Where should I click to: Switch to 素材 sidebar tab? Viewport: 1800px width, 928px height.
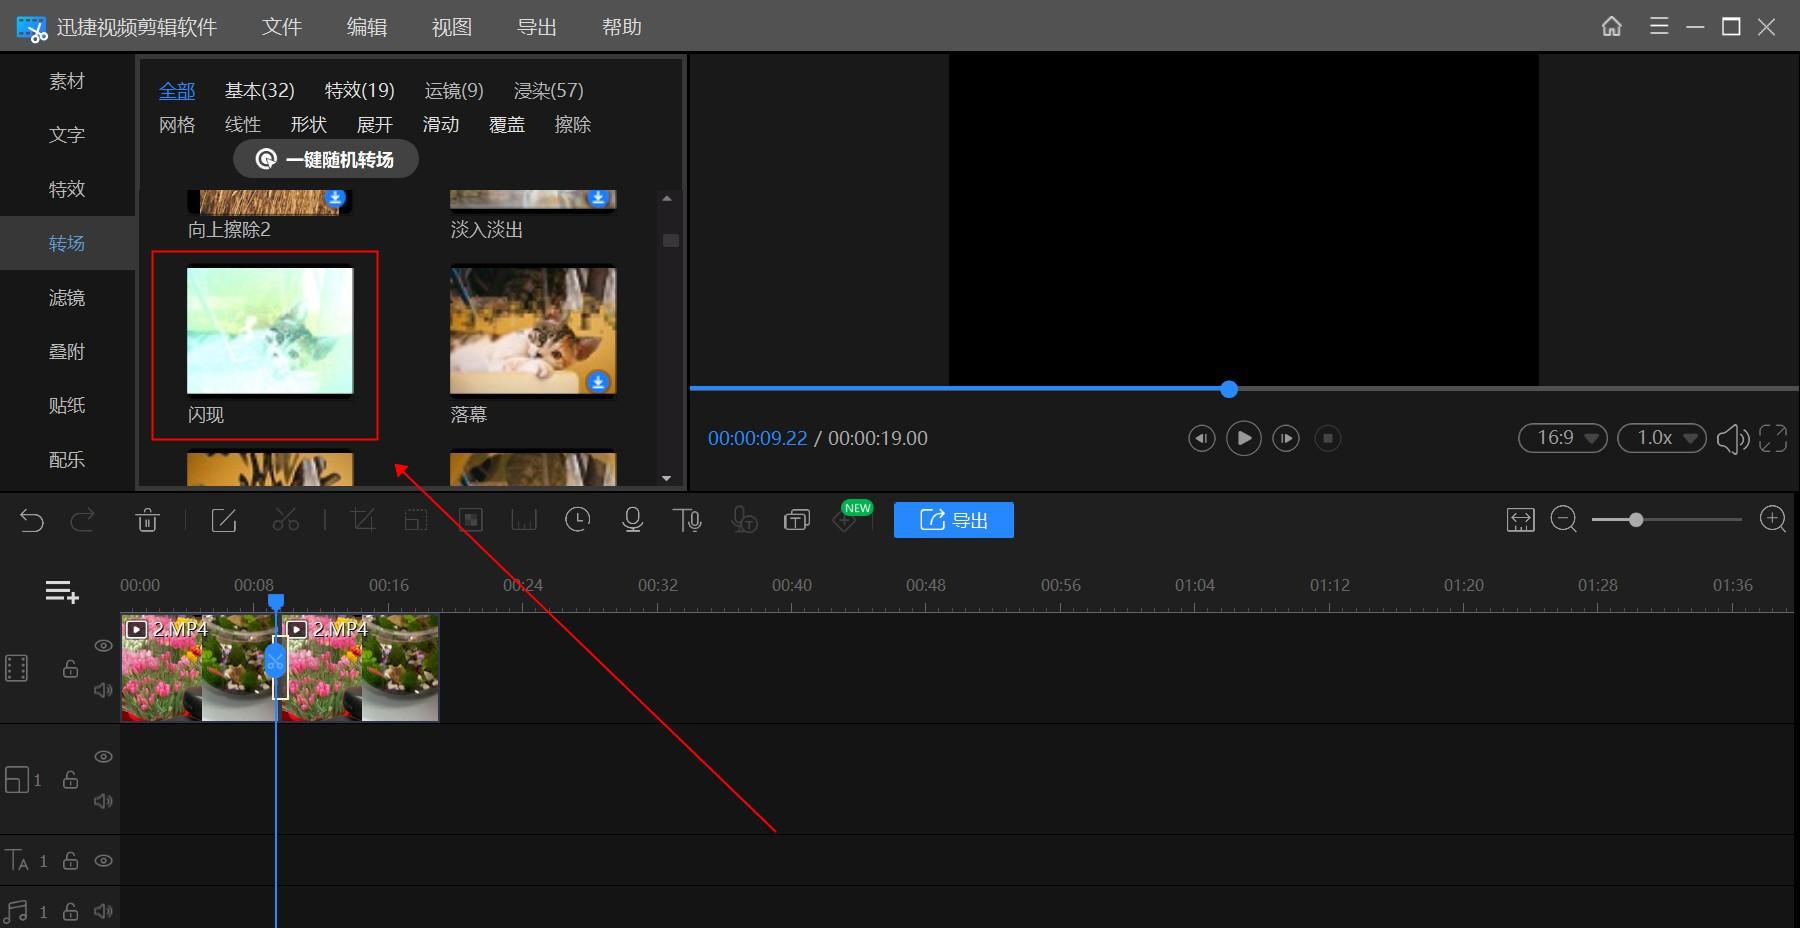coord(67,81)
